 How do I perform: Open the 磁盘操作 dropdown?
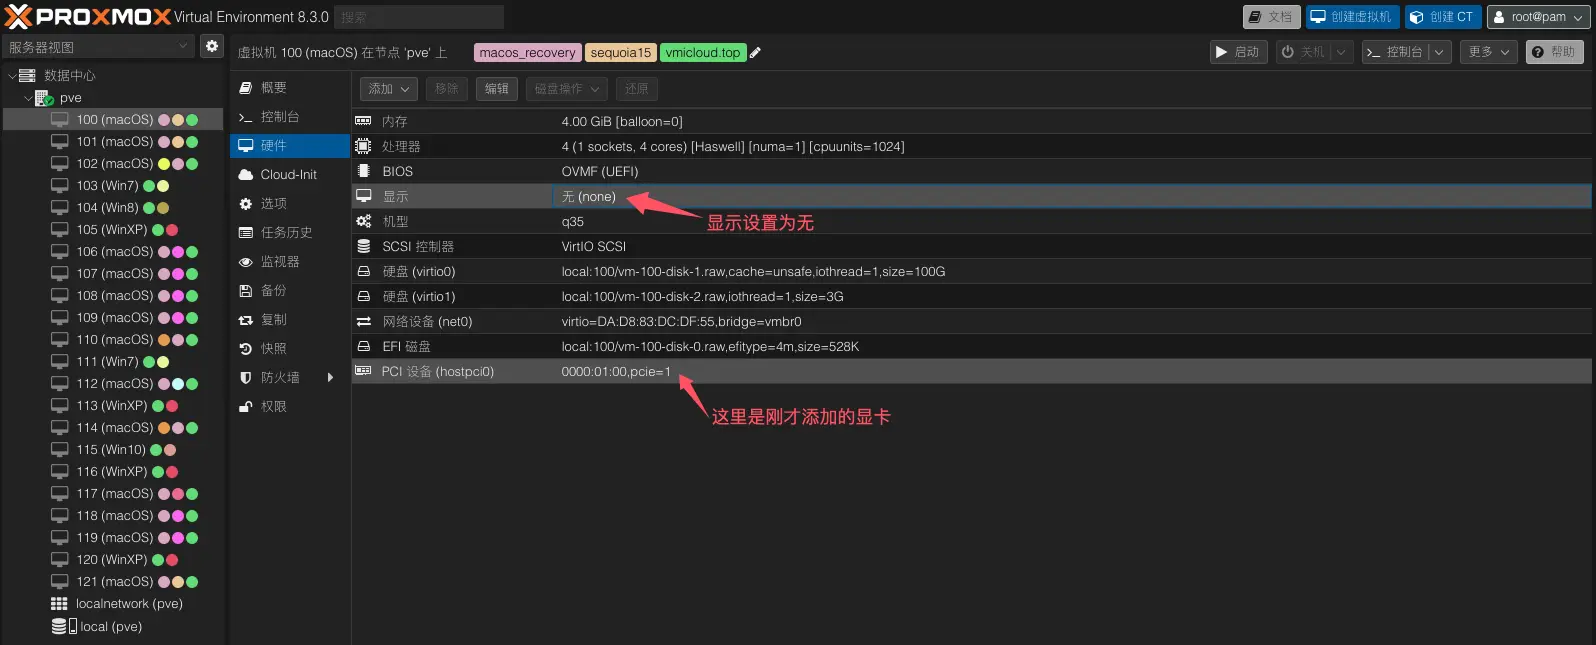pyautogui.click(x=566, y=89)
